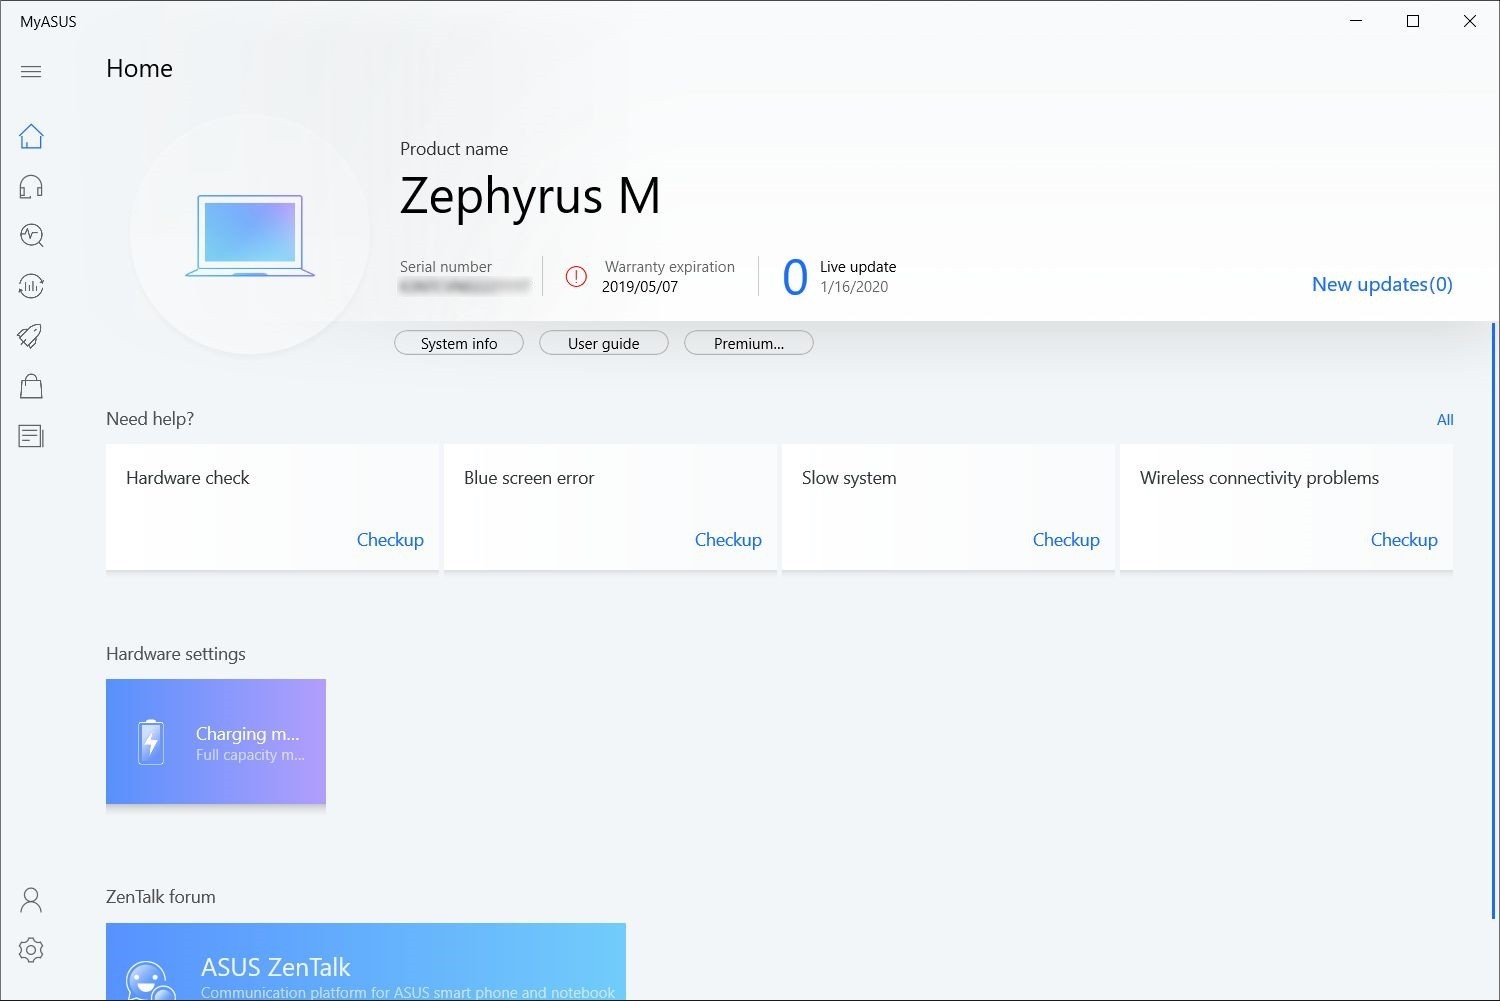This screenshot has width=1500, height=1001.
Task: Click the ZenTalk forum section heading
Action: click(x=161, y=897)
